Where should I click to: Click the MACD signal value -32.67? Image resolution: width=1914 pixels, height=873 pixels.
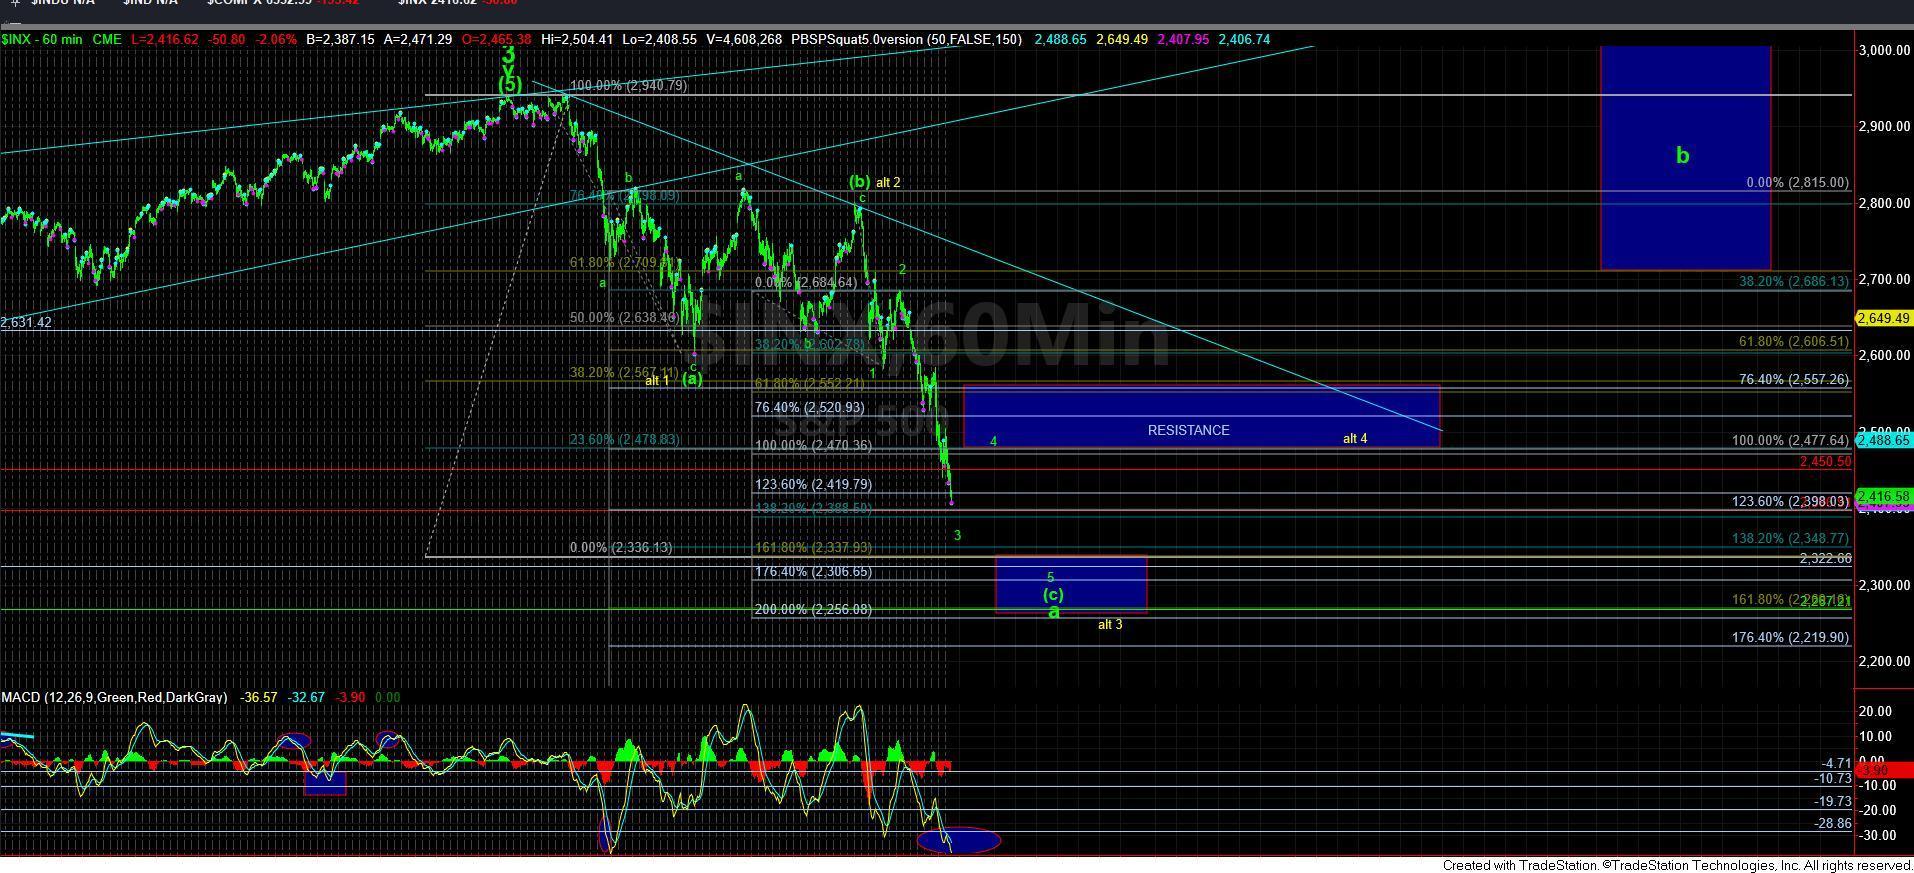[306, 697]
